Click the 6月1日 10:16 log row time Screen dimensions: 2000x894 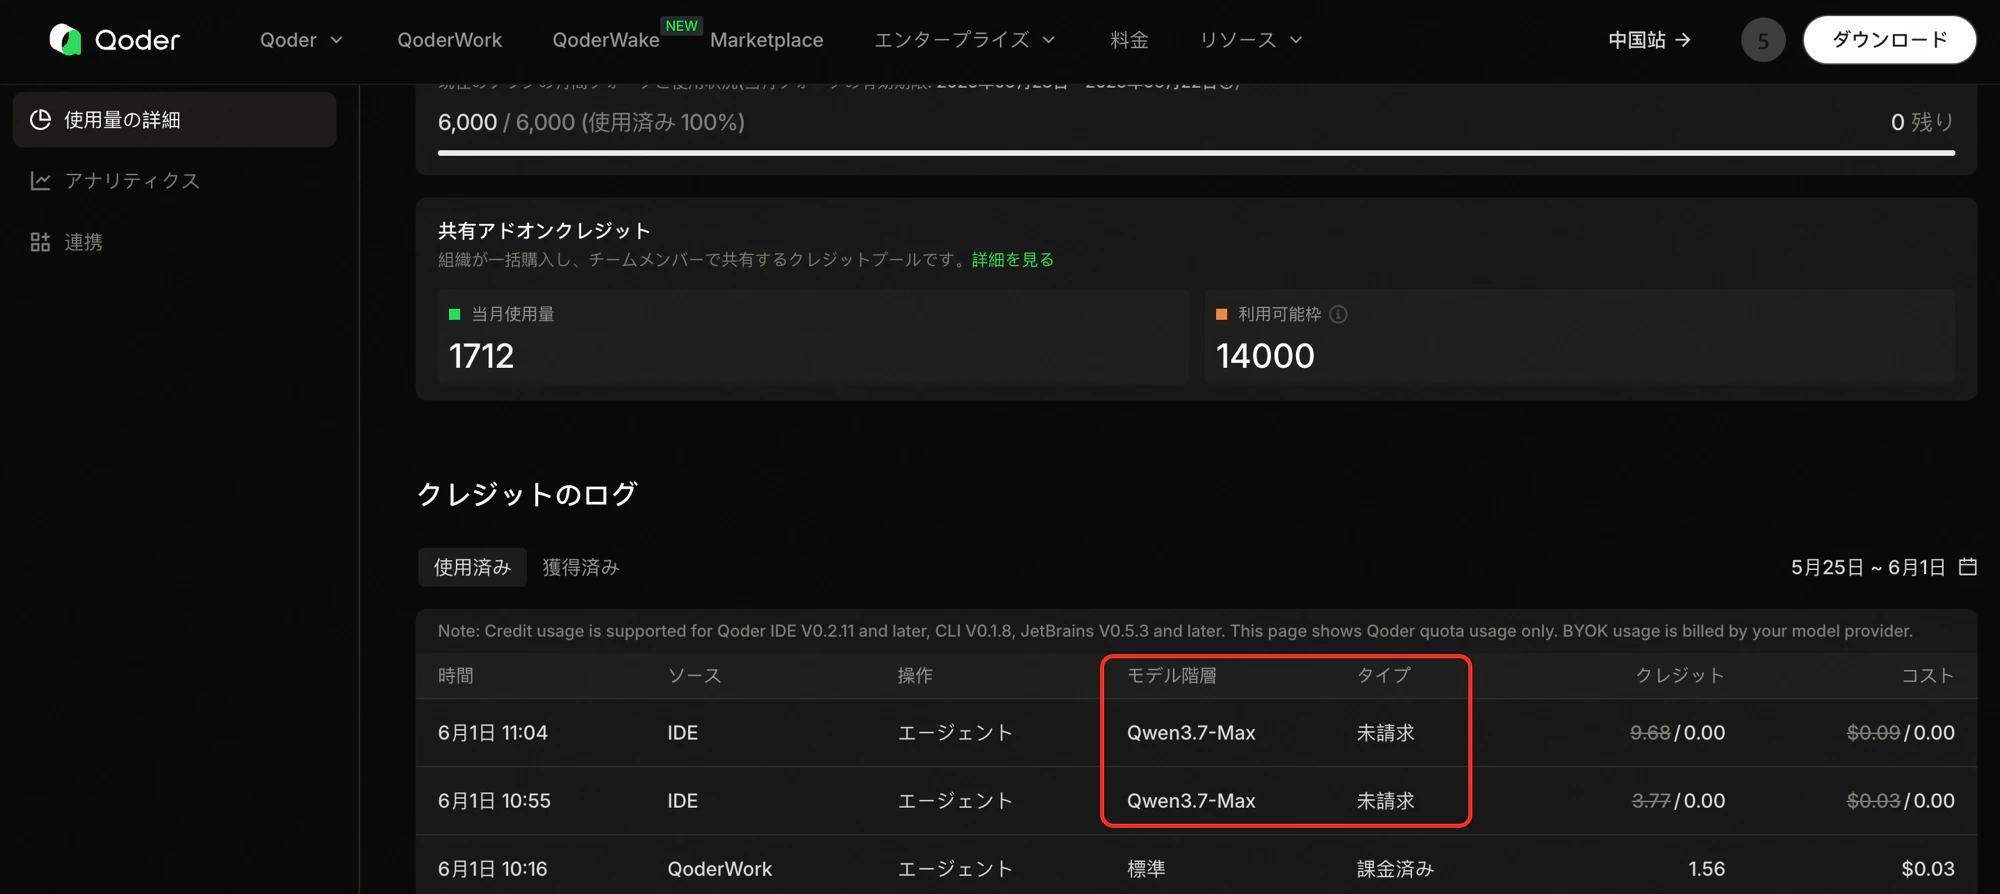[x=493, y=869]
